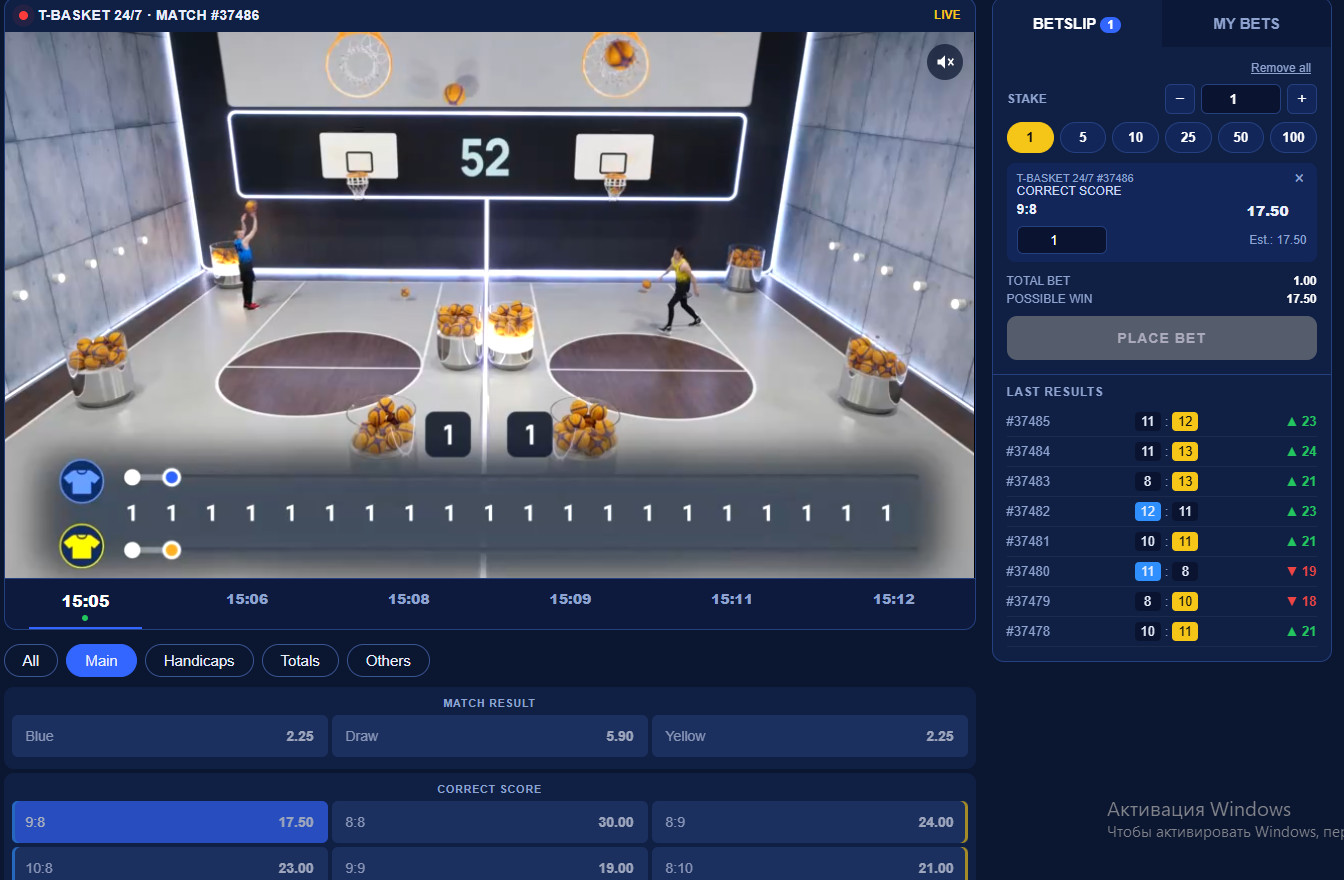The height and width of the screenshot is (880, 1344).
Task: Select the 100 stake chip
Action: (x=1293, y=137)
